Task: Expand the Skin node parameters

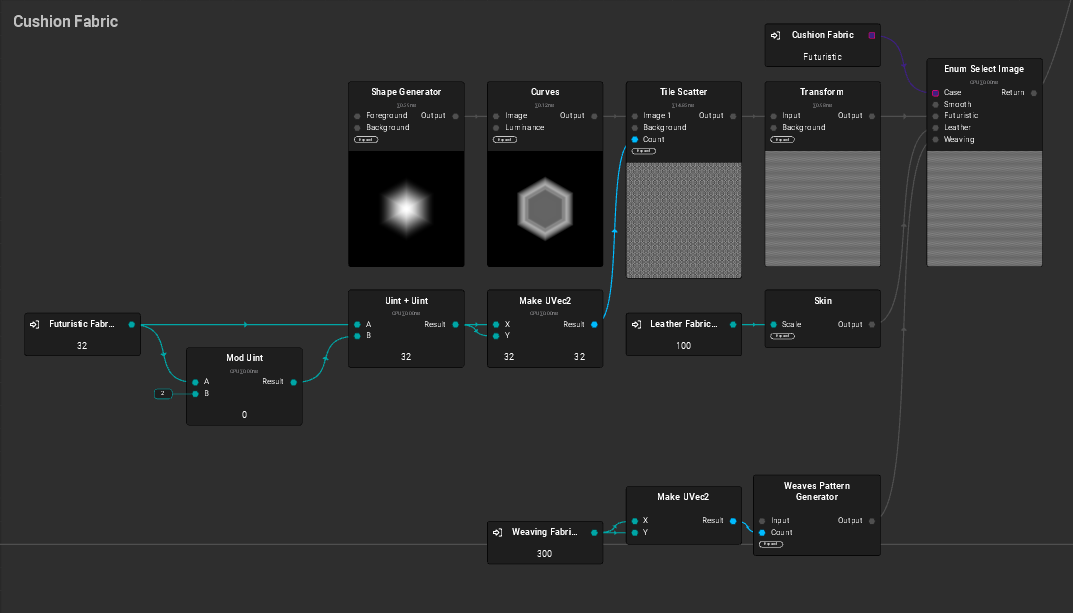Action: [783, 336]
